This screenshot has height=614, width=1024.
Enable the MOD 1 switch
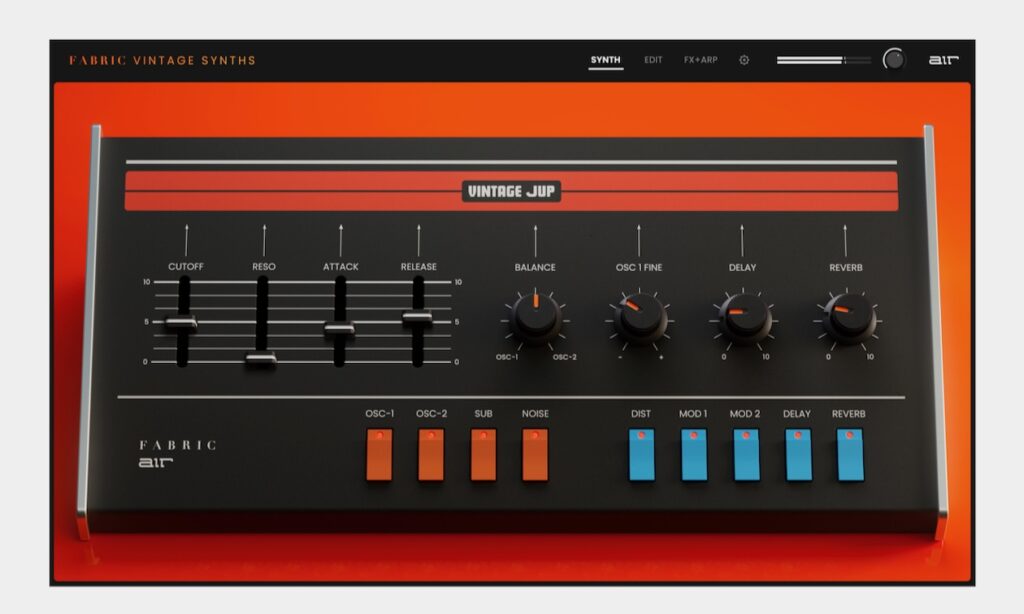[x=692, y=455]
